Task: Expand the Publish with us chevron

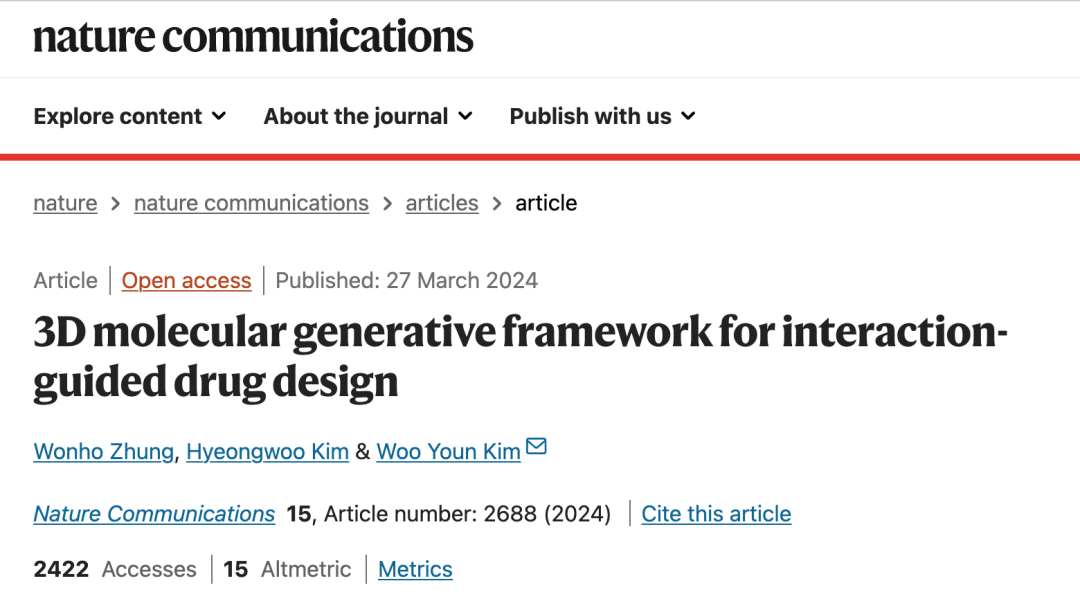Action: tap(688, 116)
